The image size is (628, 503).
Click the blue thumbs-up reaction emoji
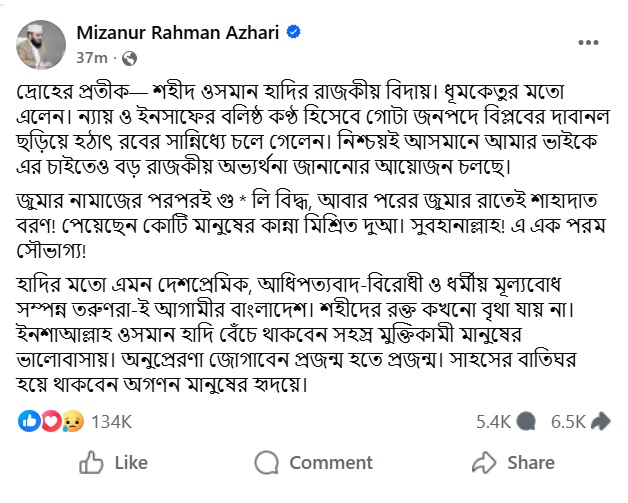pos(29,421)
